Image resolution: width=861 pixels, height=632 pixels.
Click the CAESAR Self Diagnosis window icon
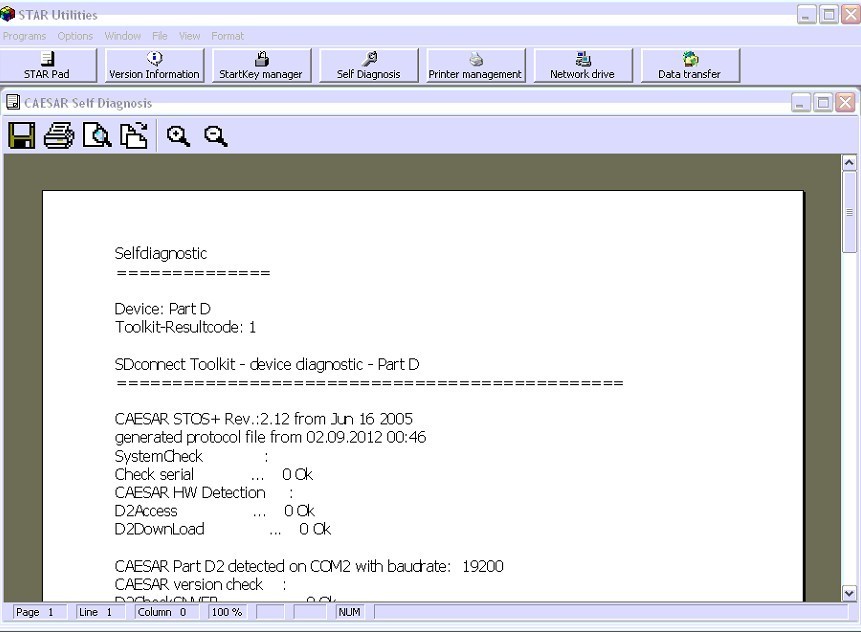pyautogui.click(x=13, y=102)
